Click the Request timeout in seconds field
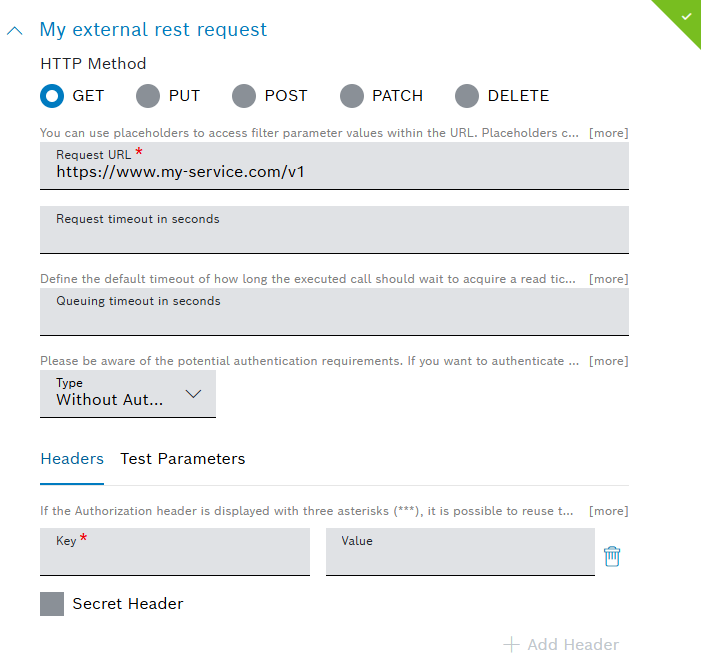This screenshot has height=662, width=704. [x=334, y=236]
